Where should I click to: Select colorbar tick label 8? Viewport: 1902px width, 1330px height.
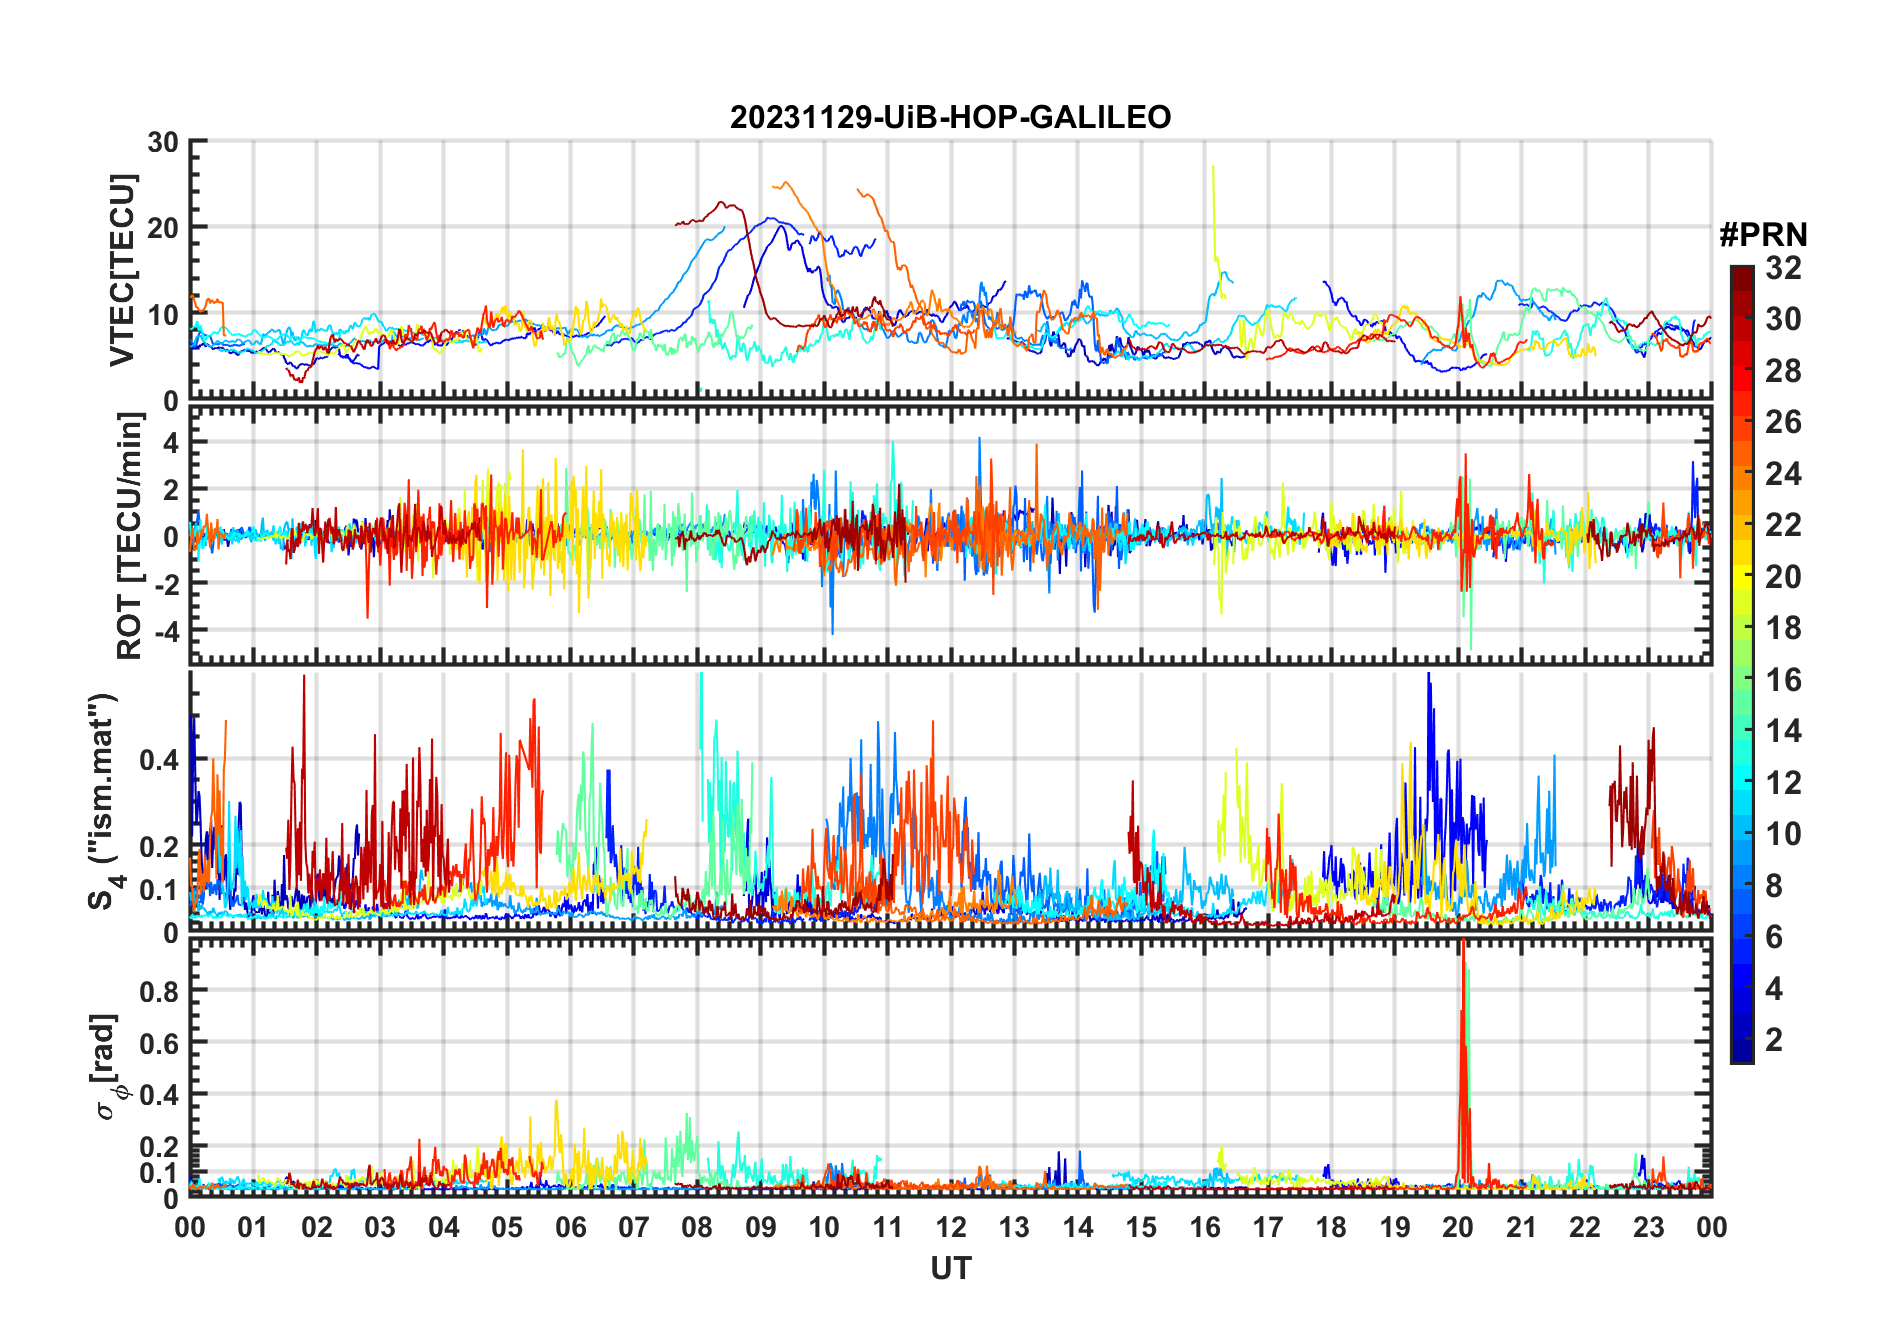point(1774,886)
